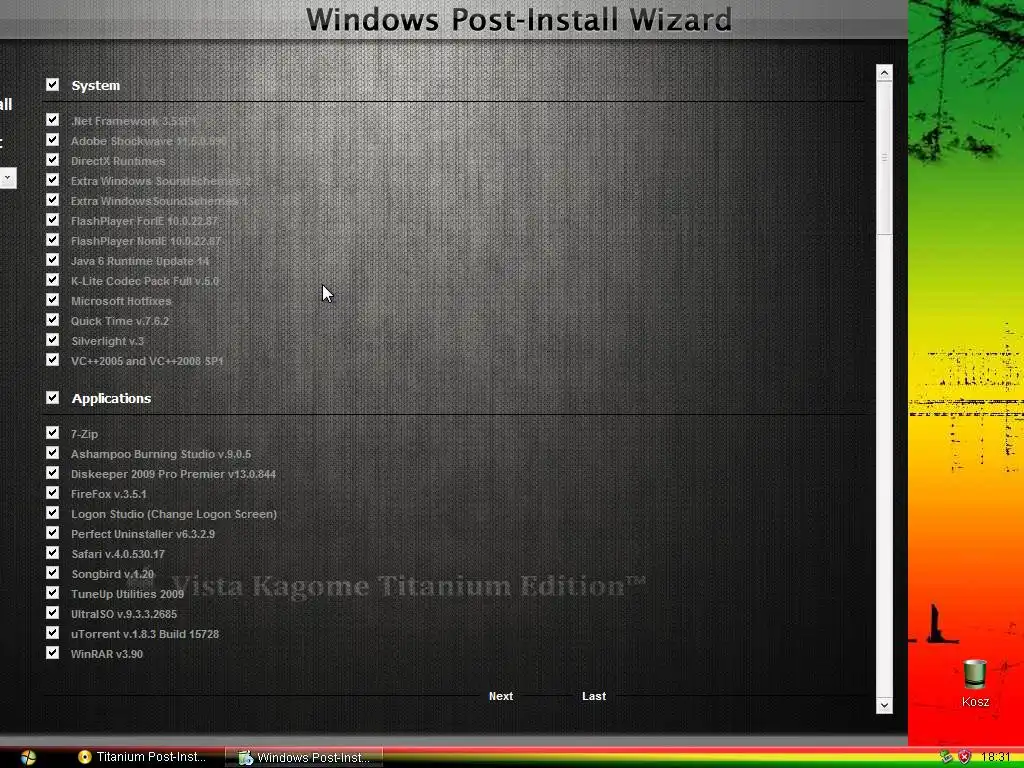The height and width of the screenshot is (768, 1024).
Task: Click the Applications heading text
Action: (111, 398)
